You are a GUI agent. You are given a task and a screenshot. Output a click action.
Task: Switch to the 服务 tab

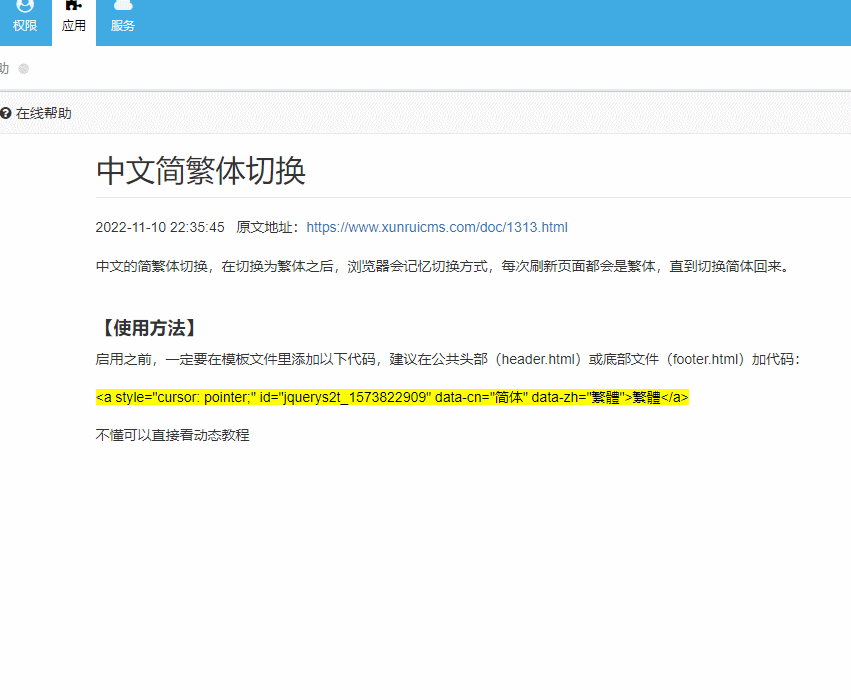(123, 22)
